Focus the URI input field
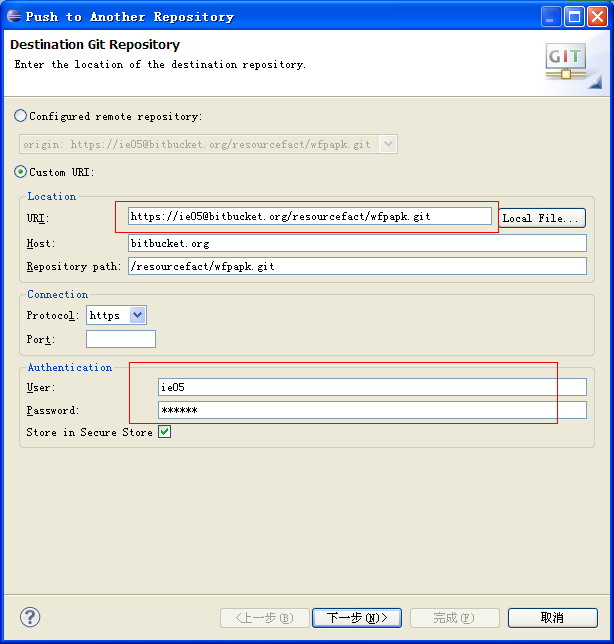Image resolution: width=614 pixels, height=644 pixels. (x=310, y=216)
